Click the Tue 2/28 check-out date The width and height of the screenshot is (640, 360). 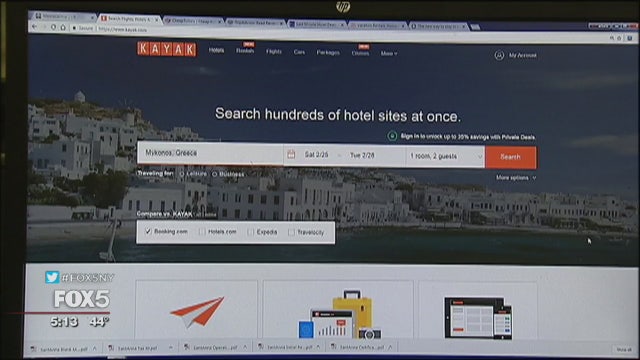pyautogui.click(x=362, y=156)
